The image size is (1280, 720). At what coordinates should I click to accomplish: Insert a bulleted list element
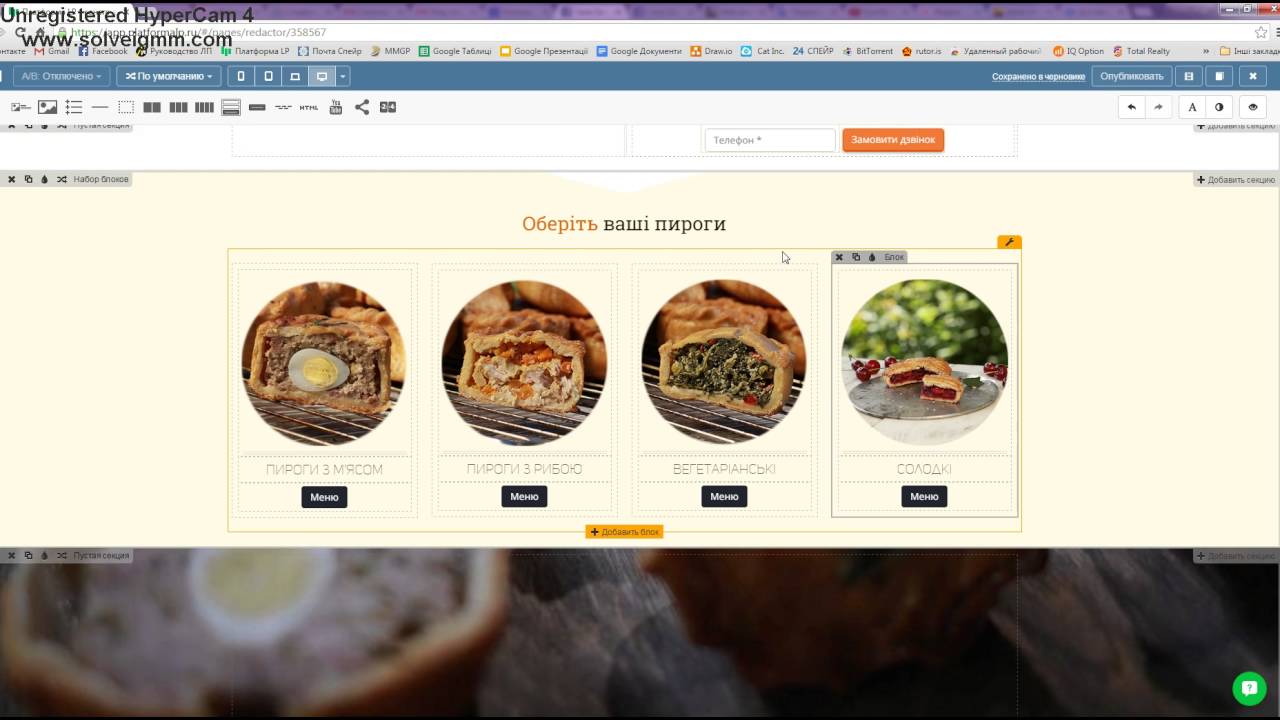point(74,107)
